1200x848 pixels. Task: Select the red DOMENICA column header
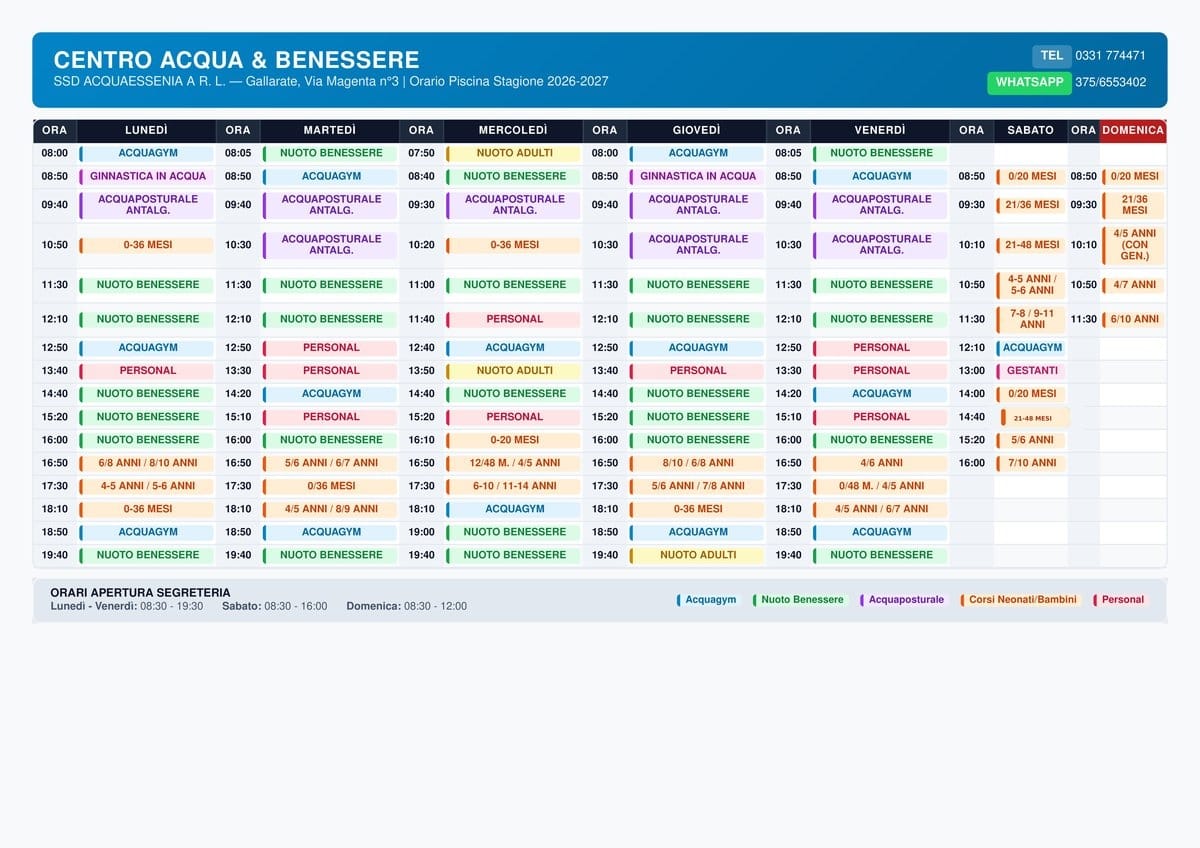[1133, 131]
